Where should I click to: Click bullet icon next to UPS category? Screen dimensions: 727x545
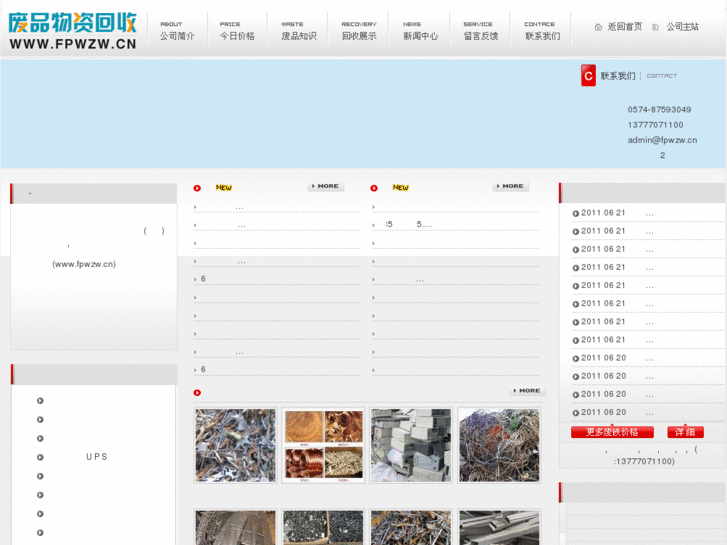(40, 457)
